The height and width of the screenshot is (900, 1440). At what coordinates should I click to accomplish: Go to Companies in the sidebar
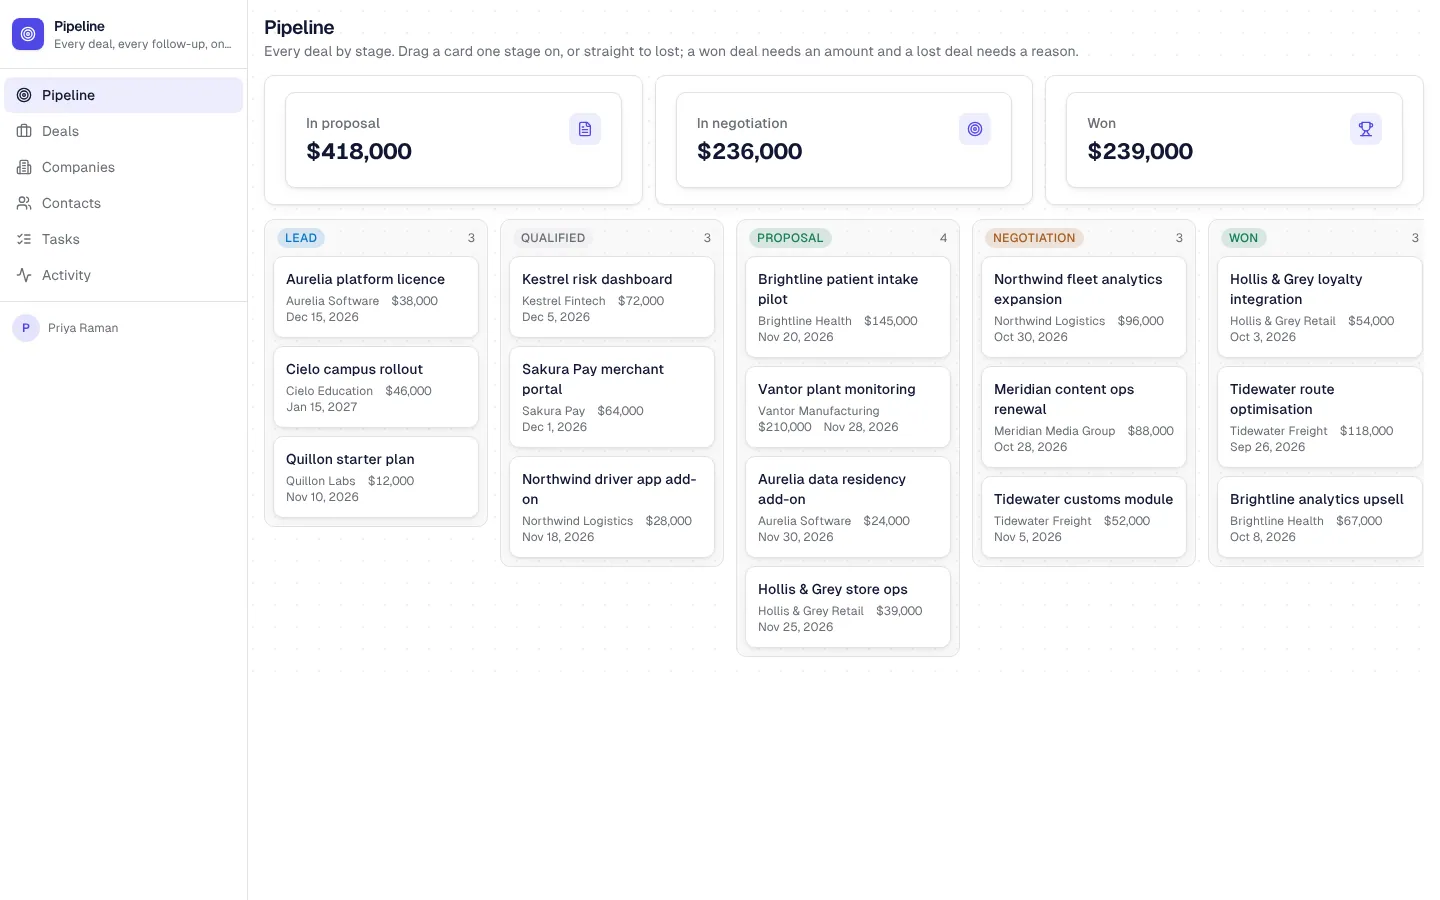click(124, 167)
